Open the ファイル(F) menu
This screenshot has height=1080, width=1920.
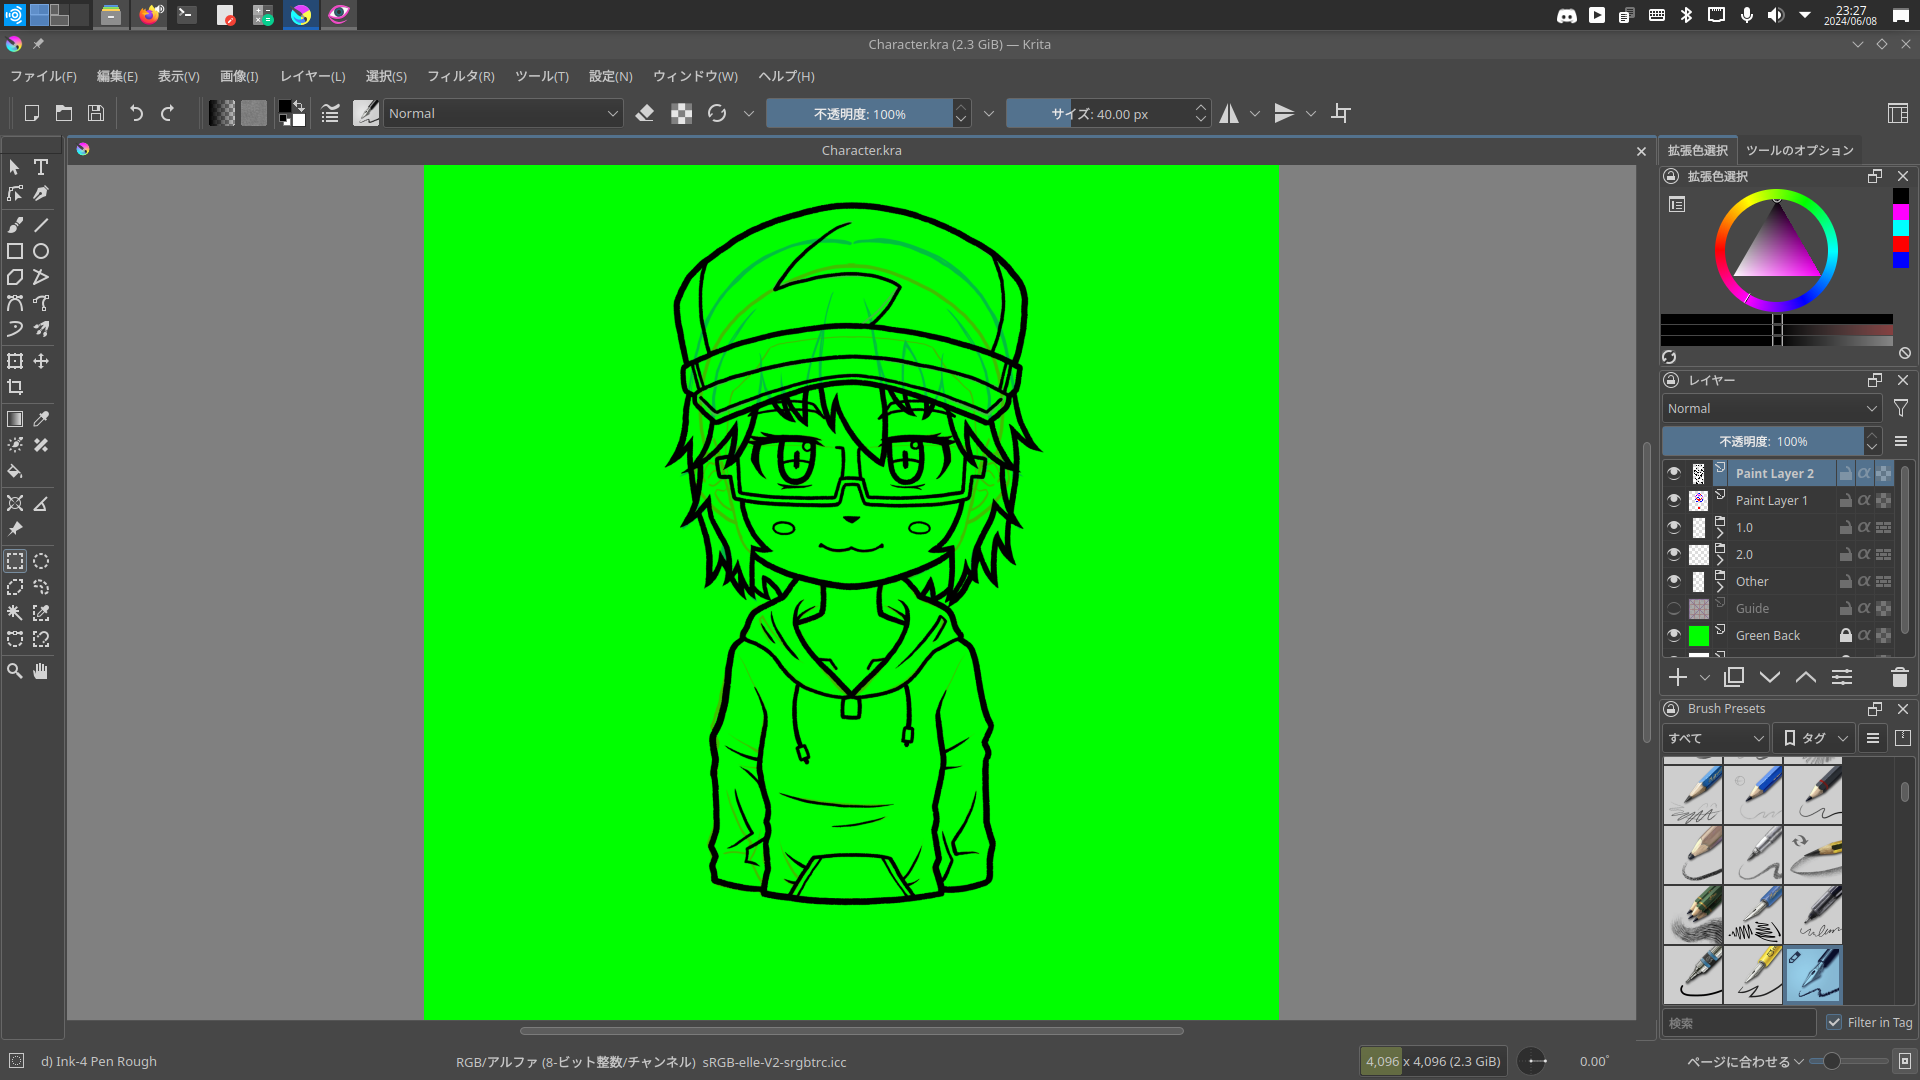click(43, 76)
